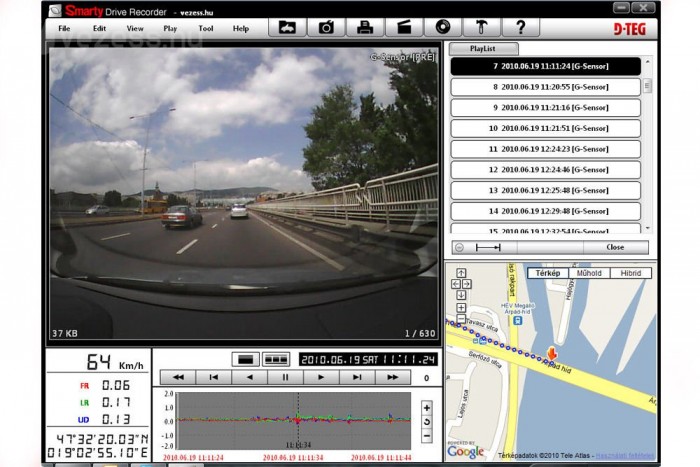Click the slider below the playlist
Screen dimensions: 700x467
(x=488, y=247)
